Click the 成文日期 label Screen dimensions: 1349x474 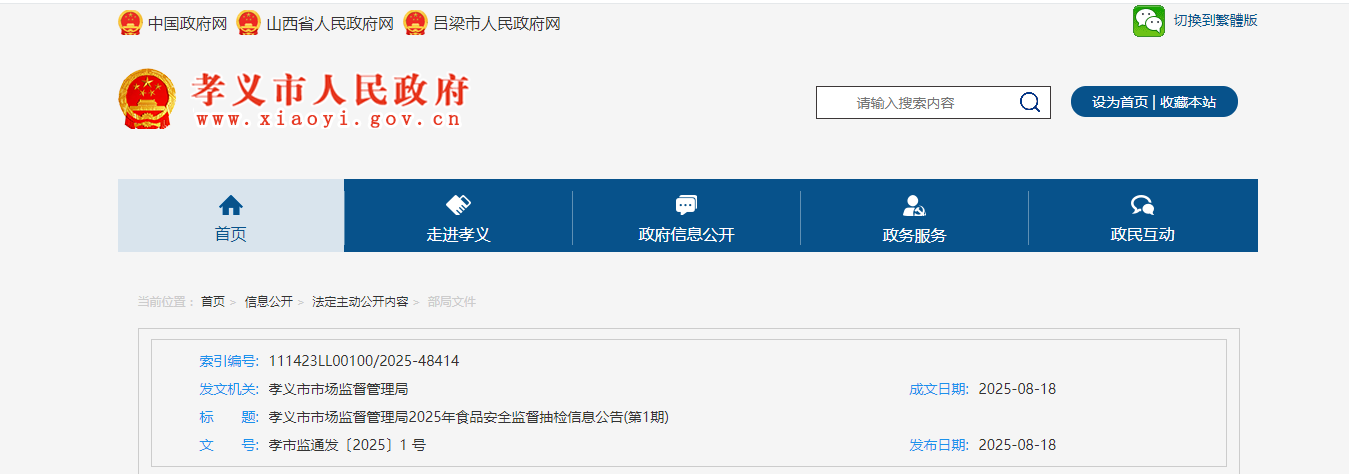[939, 389]
